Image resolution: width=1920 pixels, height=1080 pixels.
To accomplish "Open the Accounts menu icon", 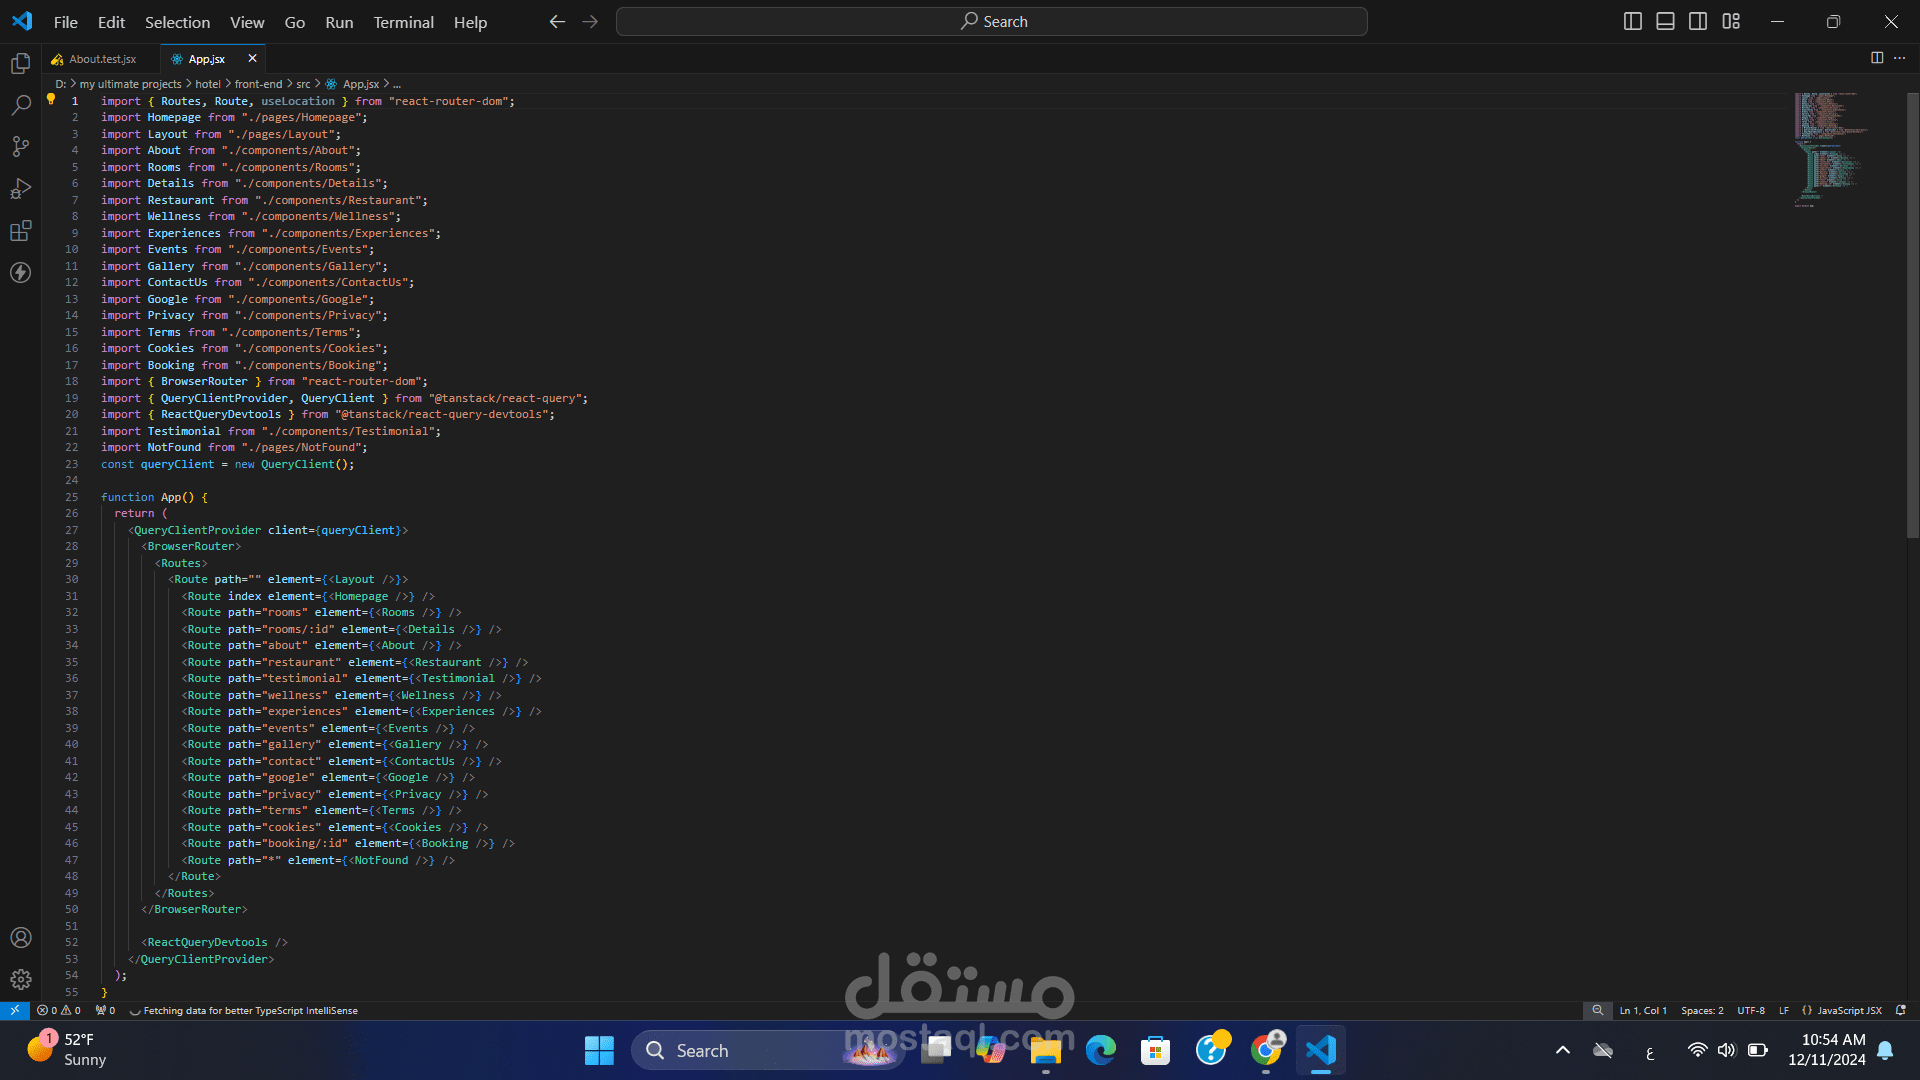I will click(x=20, y=938).
